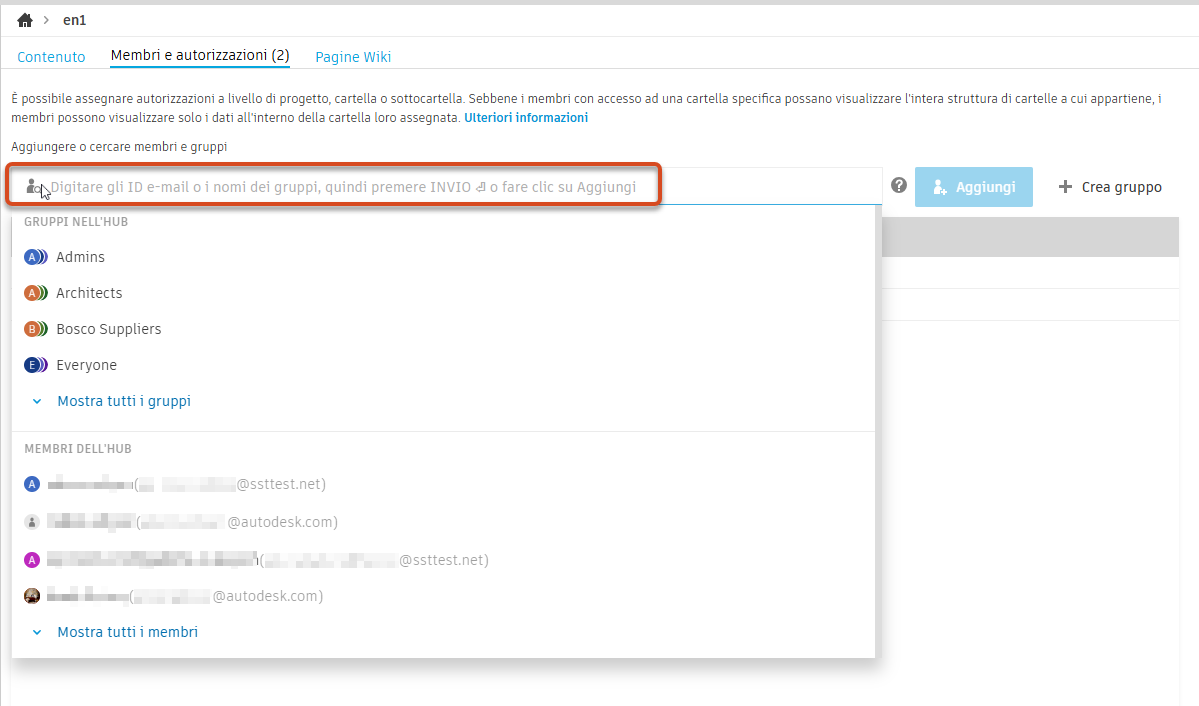Click the last hub member's profile picture
This screenshot has width=1199, height=706.
point(31,595)
